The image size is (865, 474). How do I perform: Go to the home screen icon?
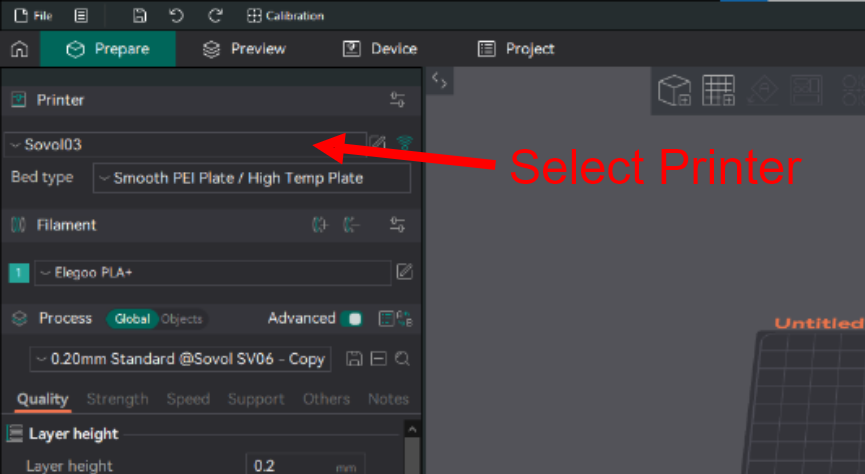[19, 49]
